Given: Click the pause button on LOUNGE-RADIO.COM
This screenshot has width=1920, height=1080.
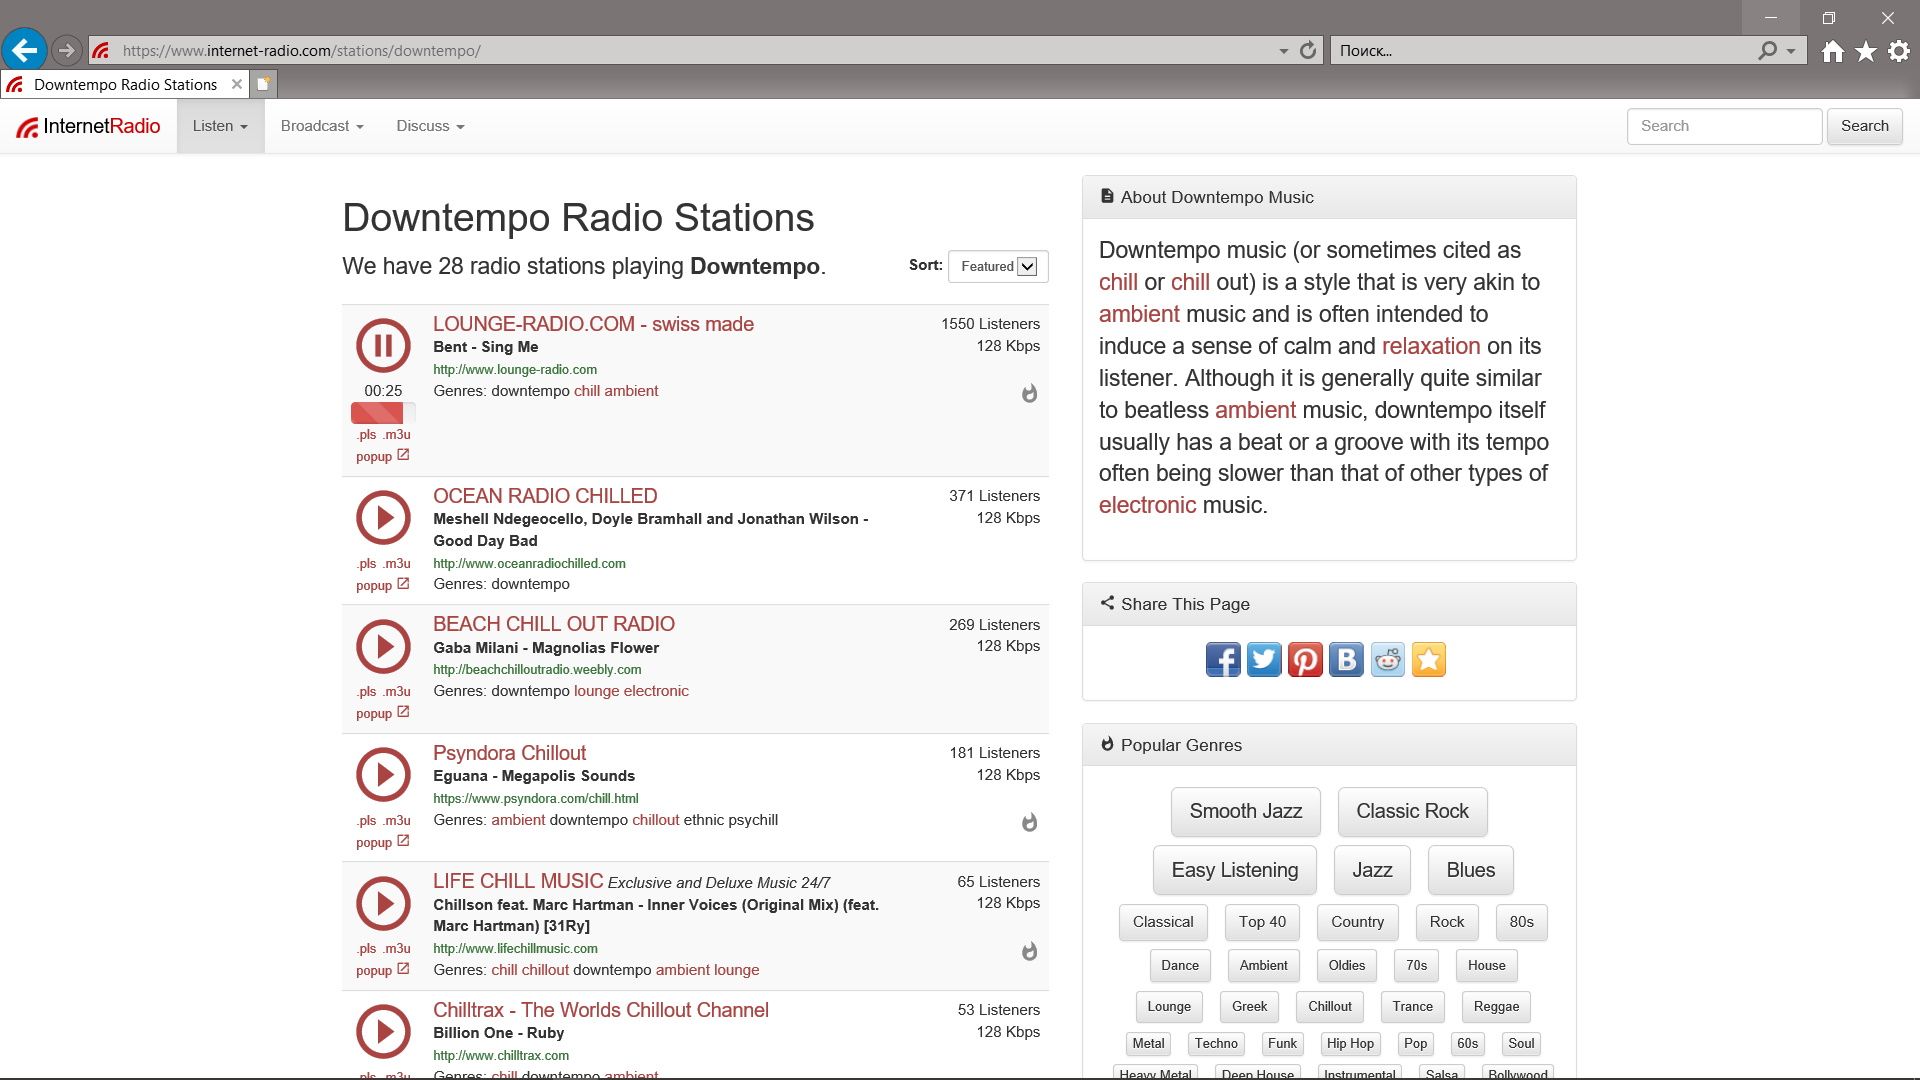Looking at the screenshot, I should pyautogui.click(x=382, y=344).
